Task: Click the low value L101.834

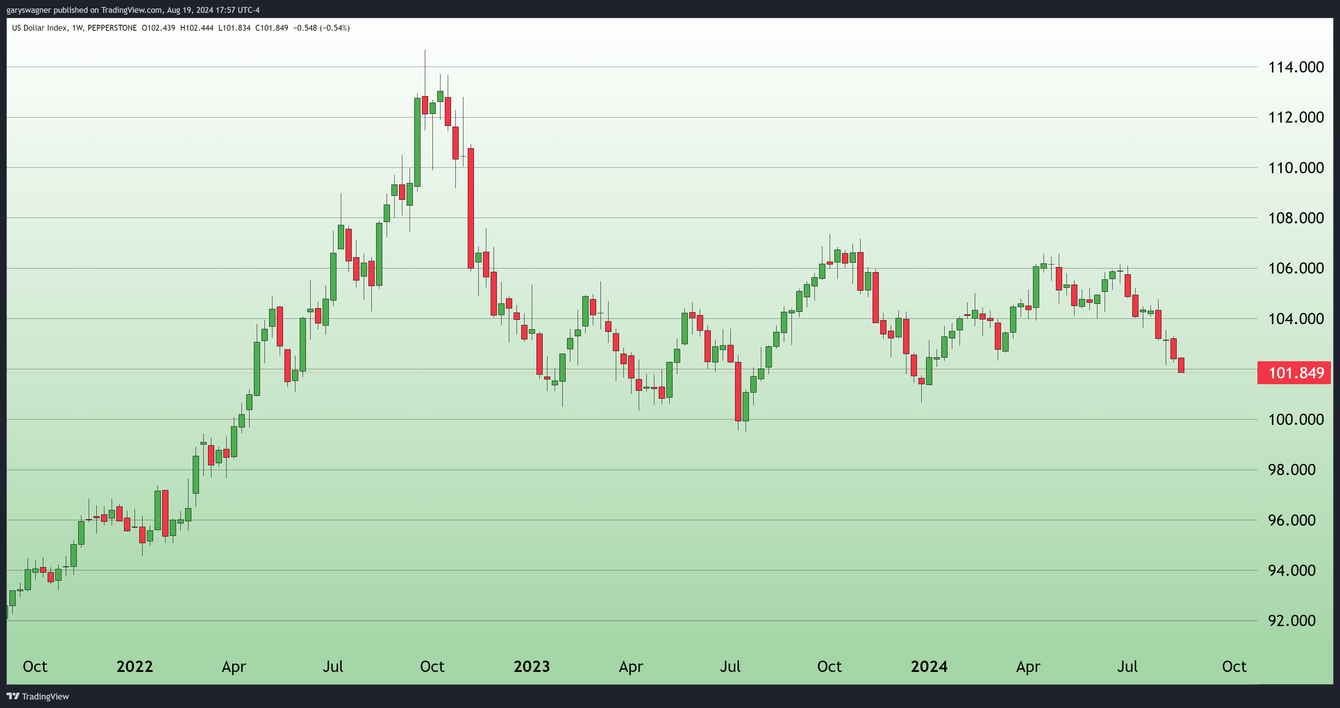Action: (x=236, y=28)
